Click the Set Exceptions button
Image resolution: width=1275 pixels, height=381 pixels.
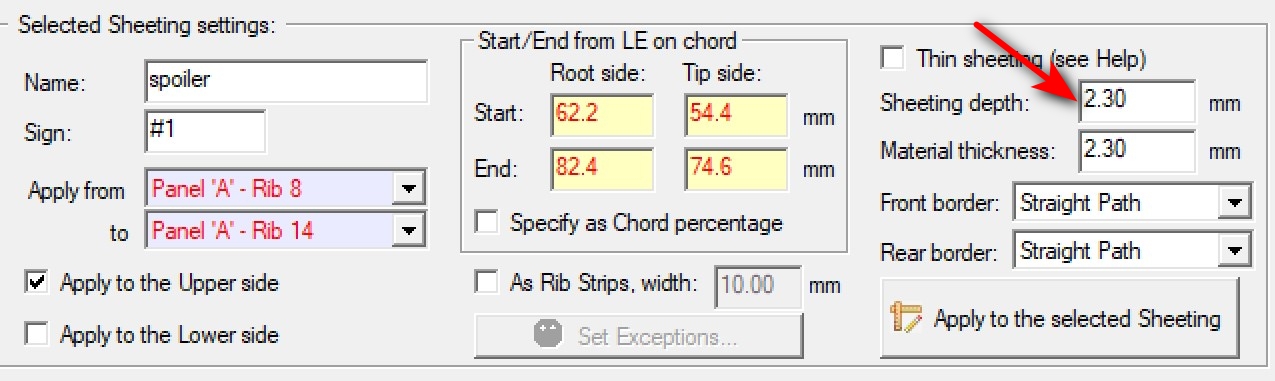pos(638,336)
